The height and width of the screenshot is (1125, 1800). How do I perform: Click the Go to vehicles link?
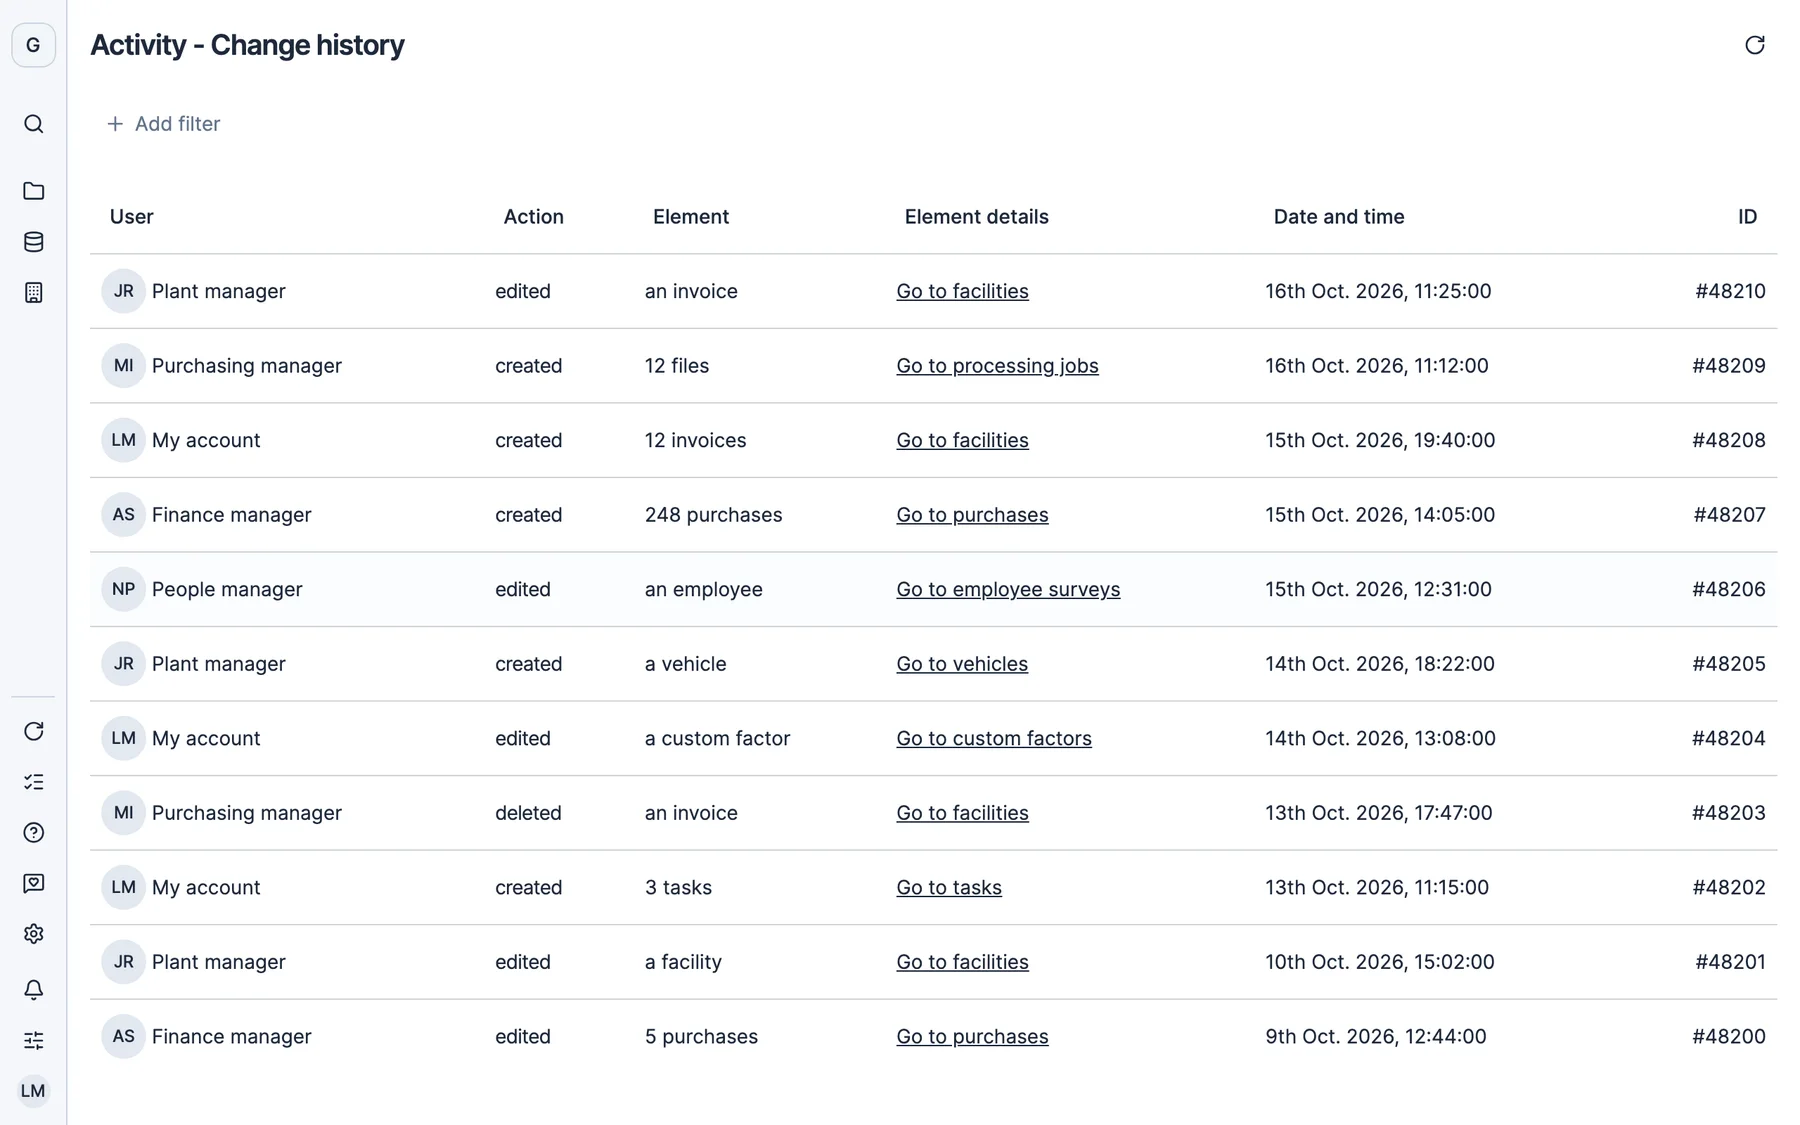click(x=962, y=664)
